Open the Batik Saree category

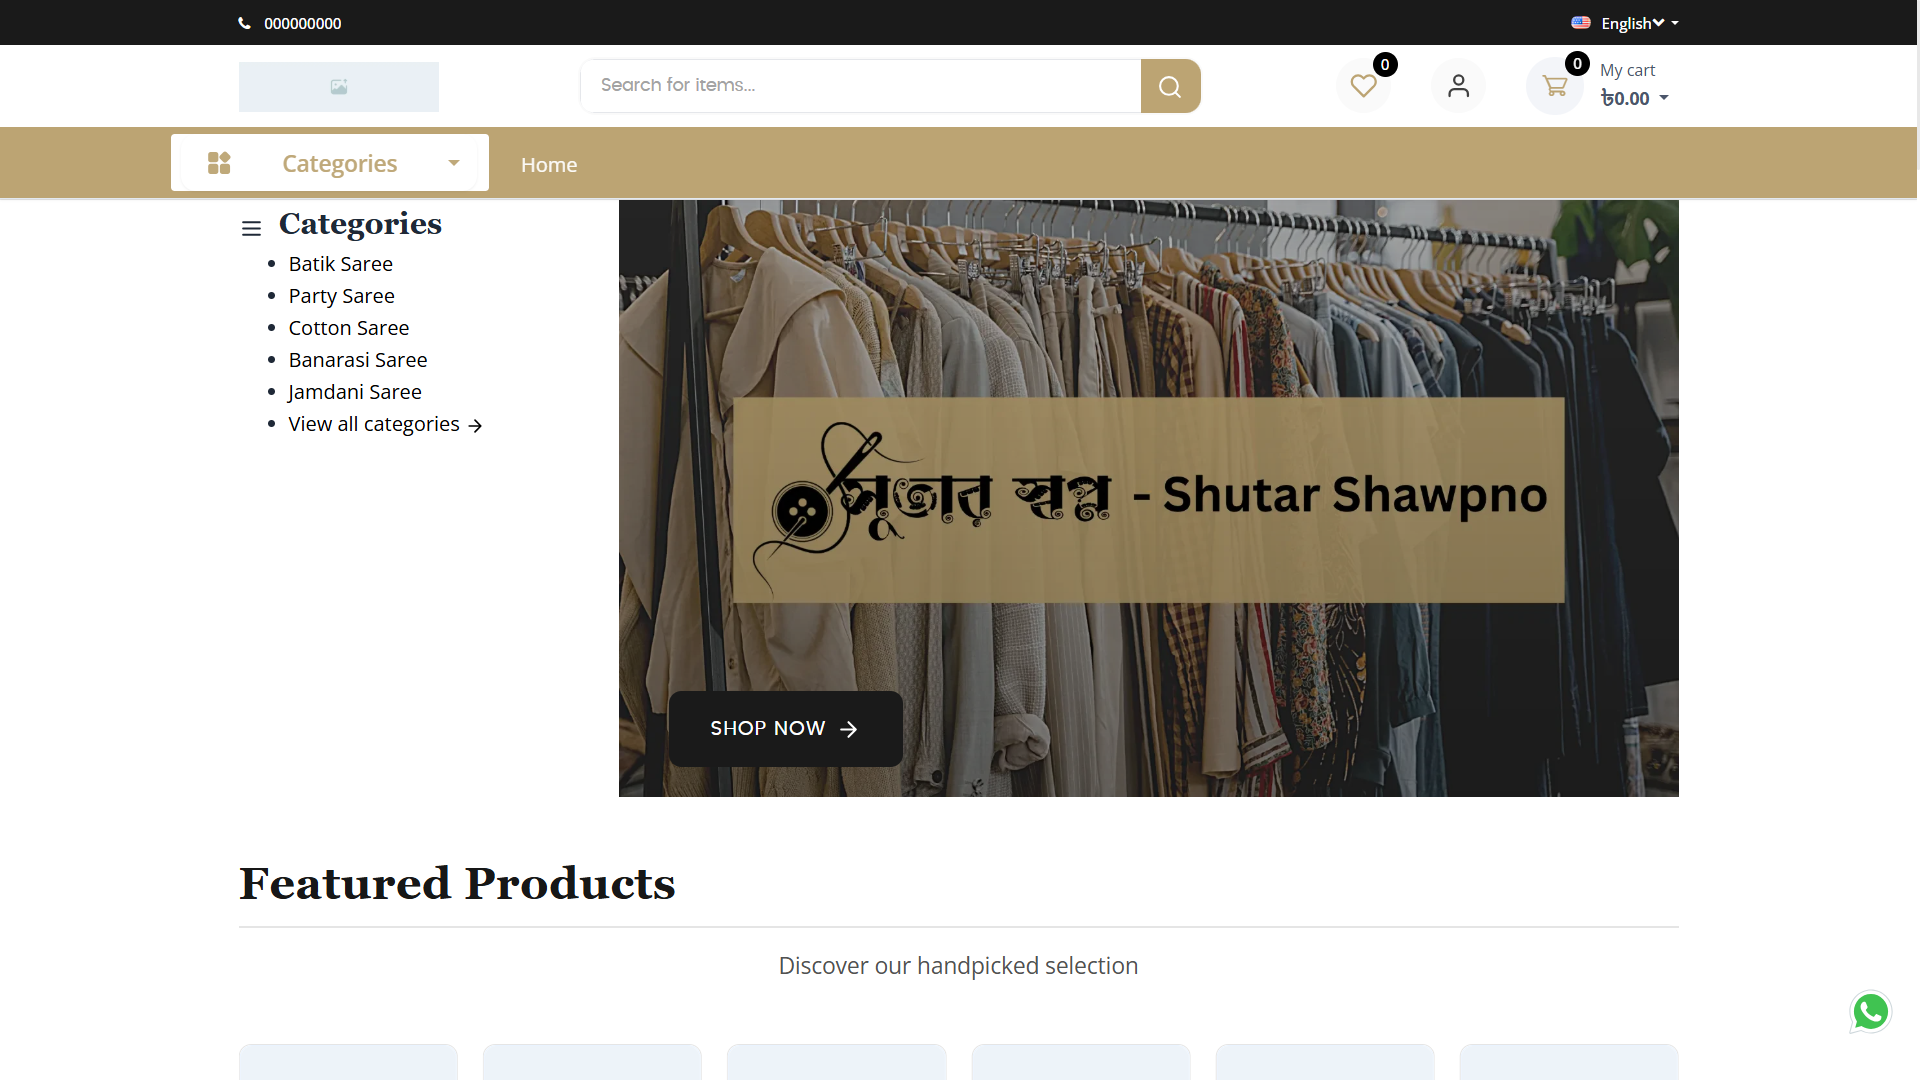pos(340,264)
